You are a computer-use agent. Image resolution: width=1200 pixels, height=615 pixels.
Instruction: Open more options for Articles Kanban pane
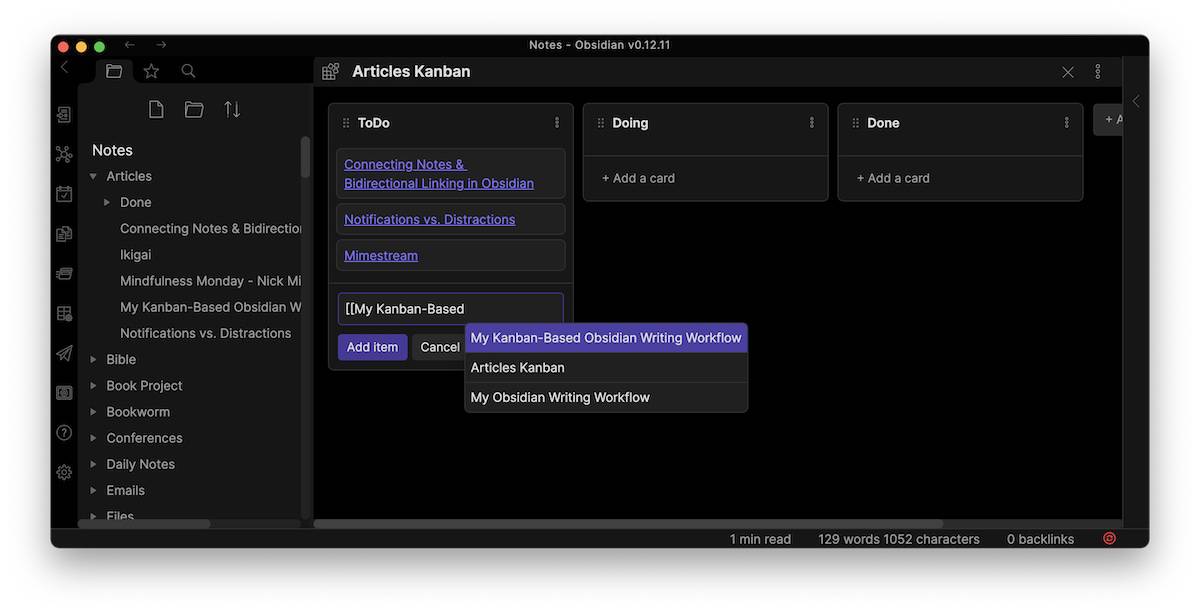point(1098,72)
